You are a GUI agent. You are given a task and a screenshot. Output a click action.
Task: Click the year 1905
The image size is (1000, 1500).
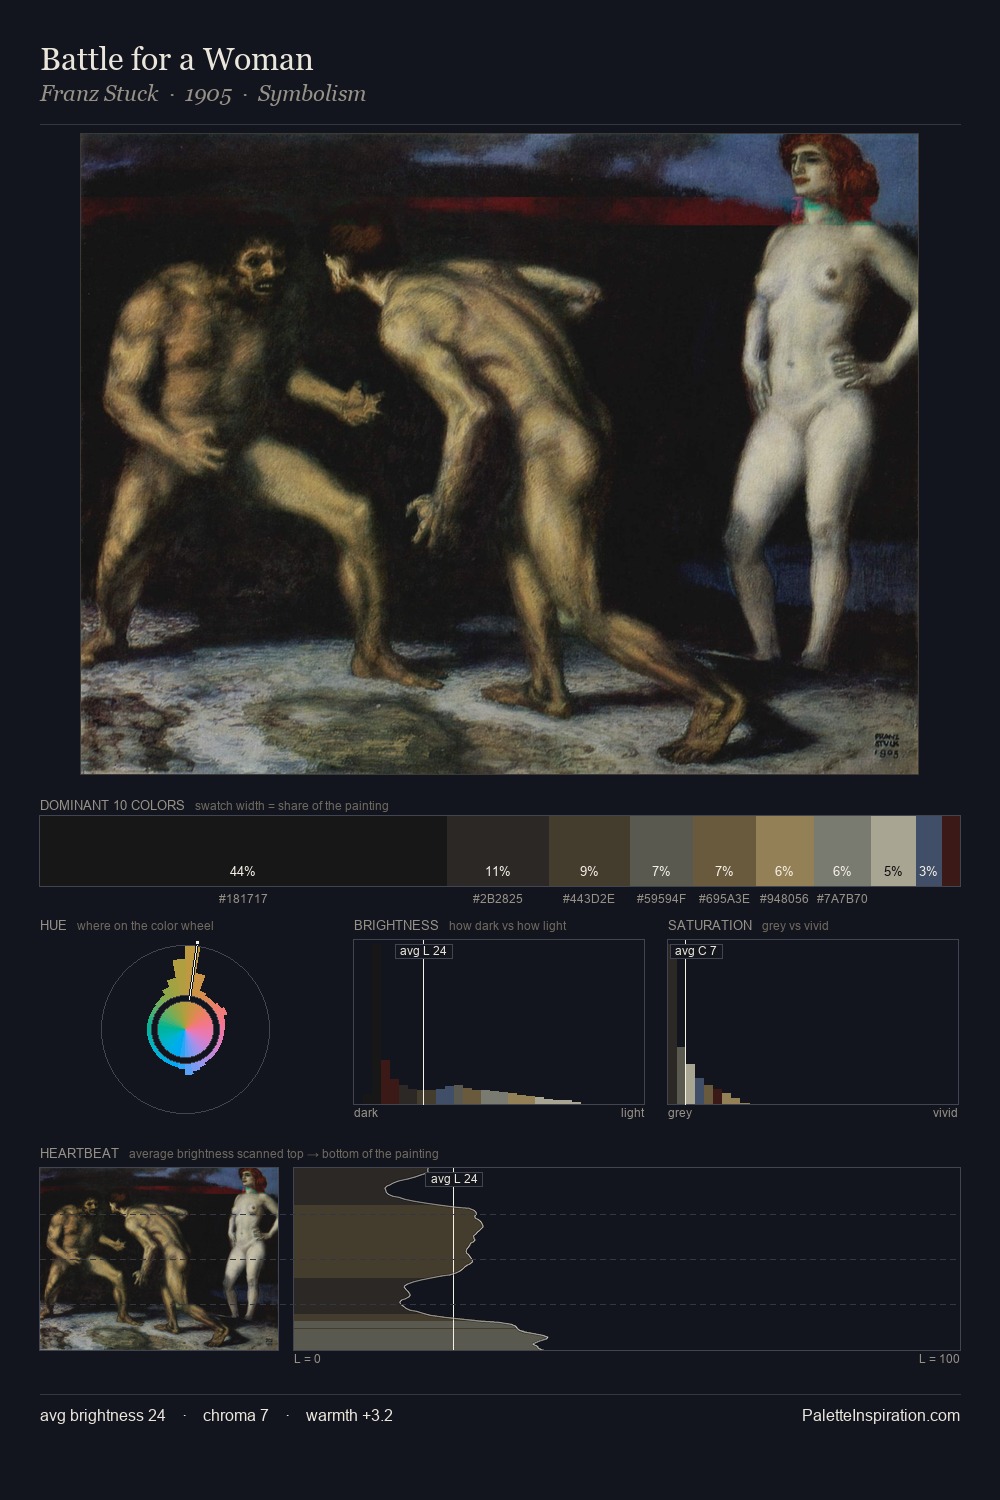(x=208, y=94)
